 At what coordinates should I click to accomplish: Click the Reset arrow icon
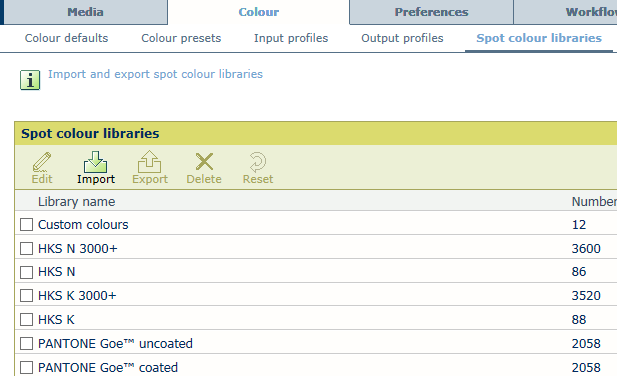tap(258, 162)
